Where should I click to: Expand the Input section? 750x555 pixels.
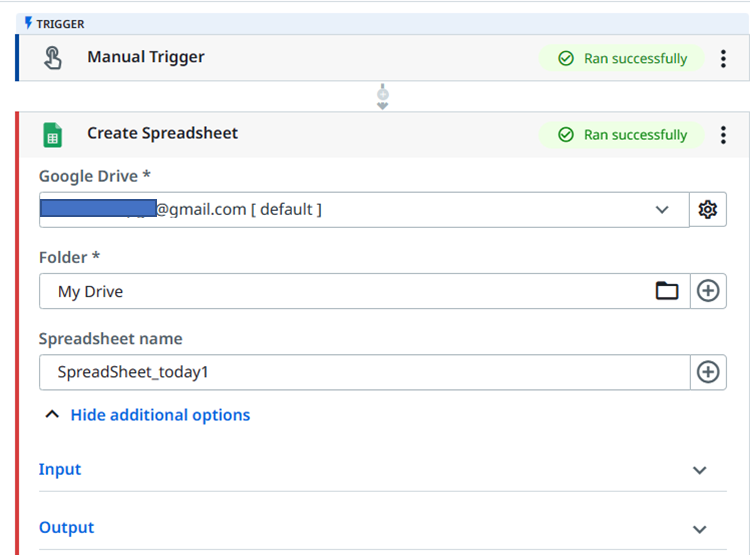(x=699, y=470)
